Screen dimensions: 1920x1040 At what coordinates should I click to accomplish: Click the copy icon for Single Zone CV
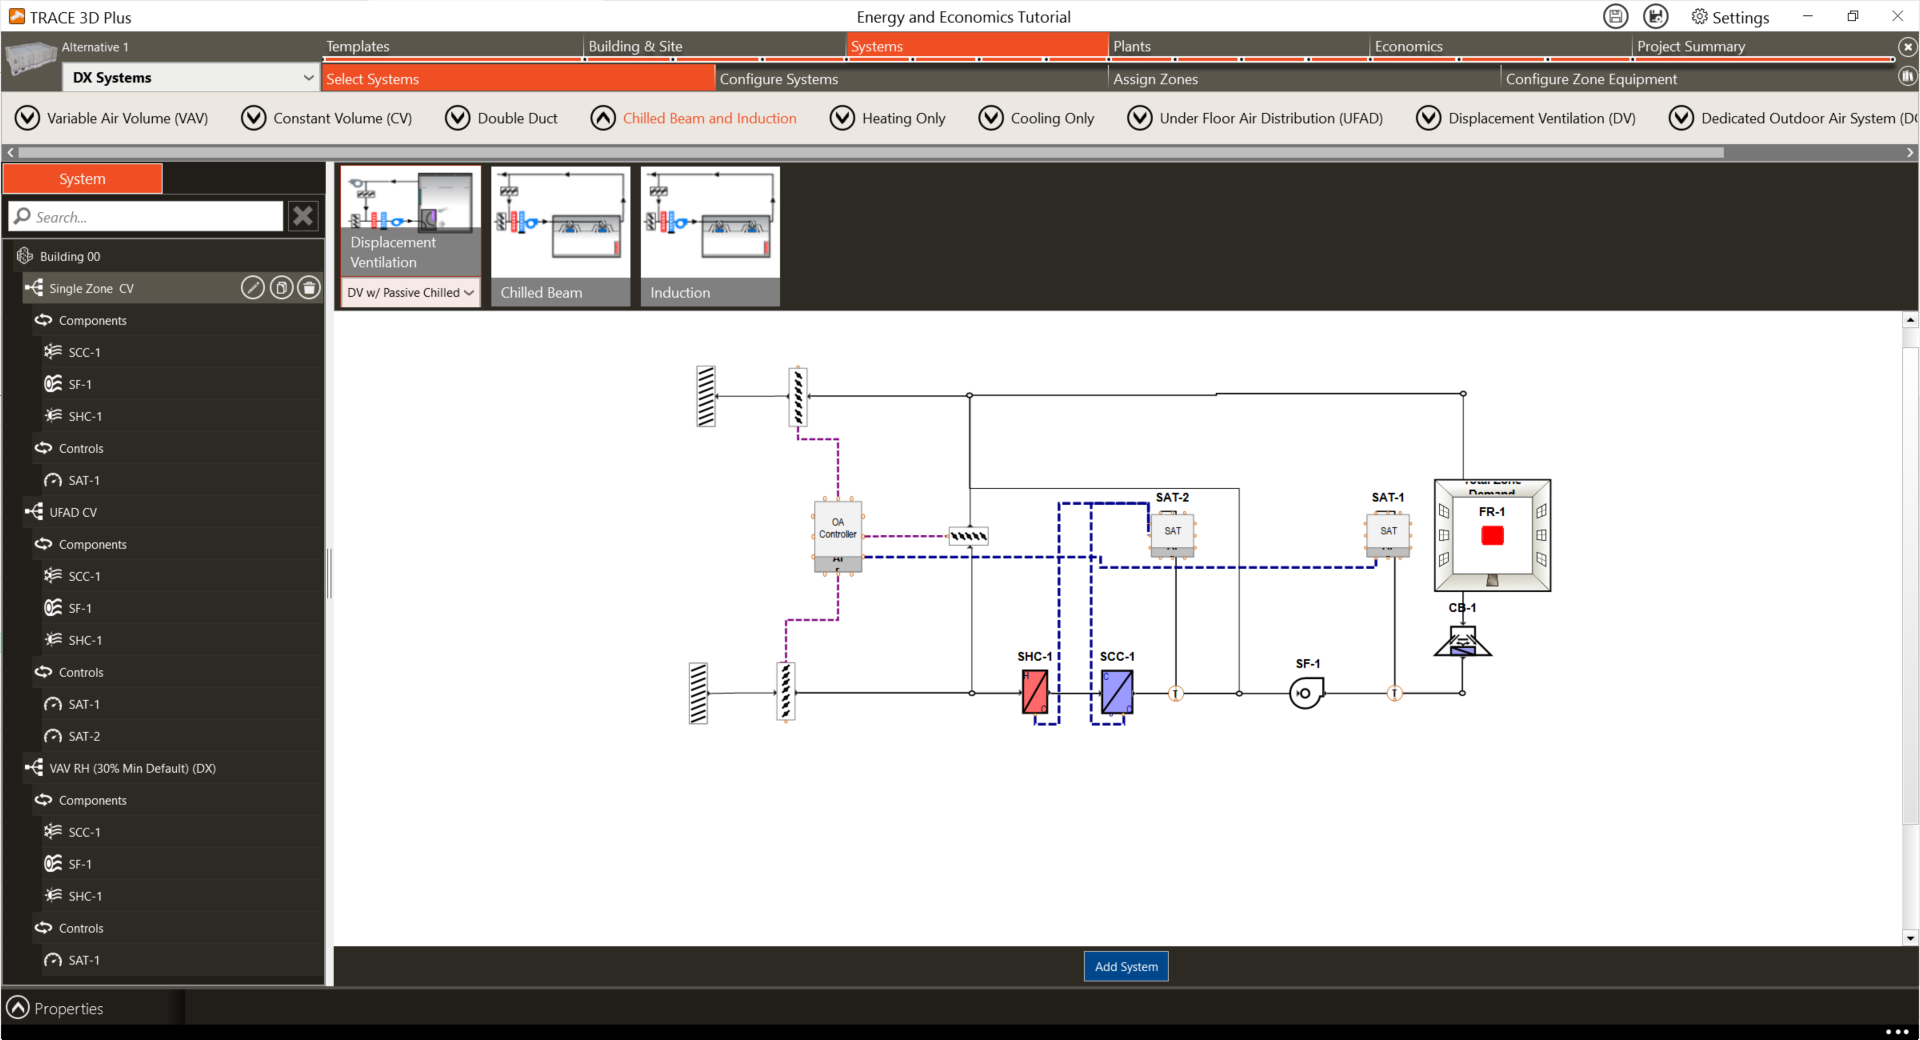tap(281, 288)
